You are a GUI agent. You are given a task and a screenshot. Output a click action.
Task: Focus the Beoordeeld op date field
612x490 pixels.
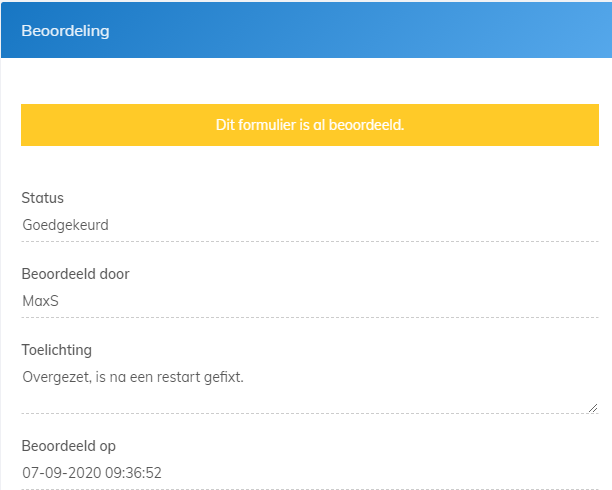pos(309,472)
